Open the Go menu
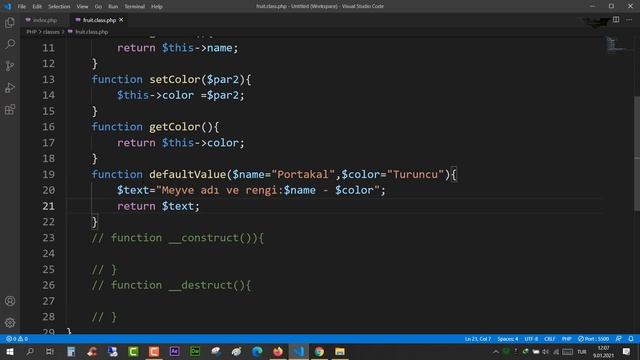 (98, 6)
